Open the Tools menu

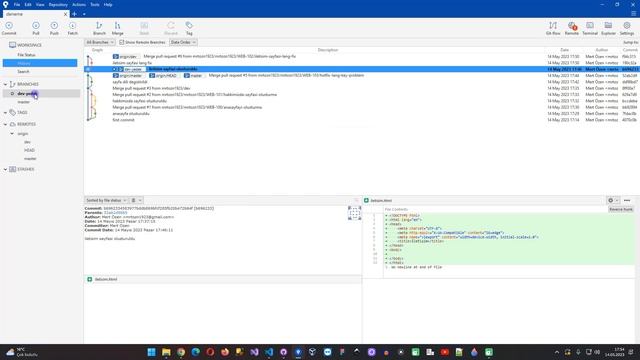point(95,4)
